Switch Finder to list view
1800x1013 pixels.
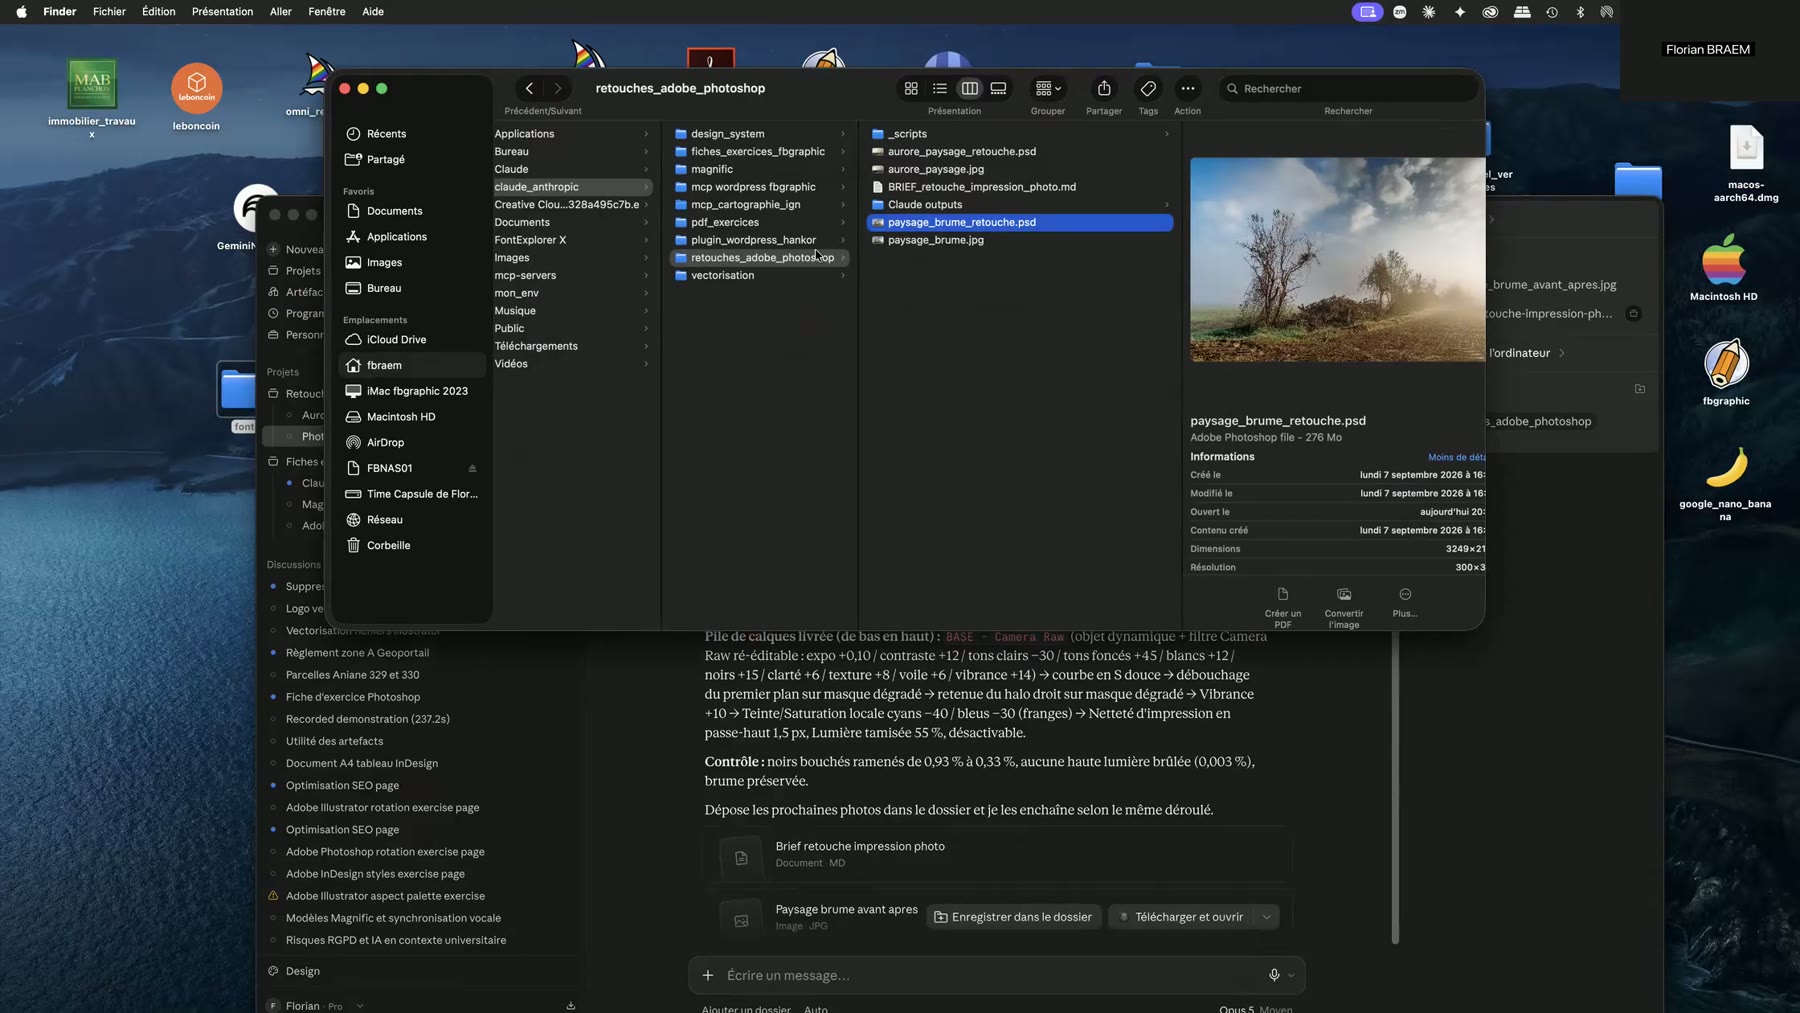940,88
